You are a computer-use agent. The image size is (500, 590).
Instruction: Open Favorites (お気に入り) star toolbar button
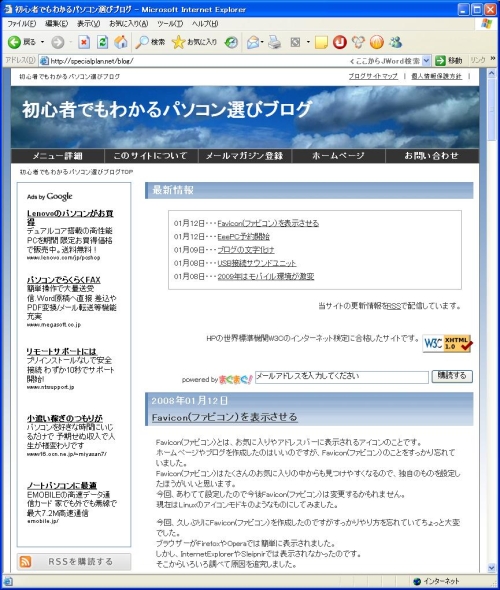coord(195,42)
